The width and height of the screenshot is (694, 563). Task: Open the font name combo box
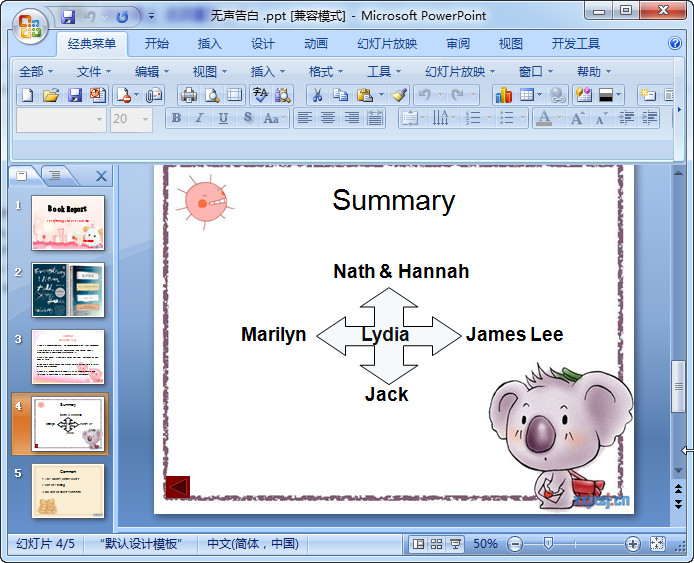tap(62, 119)
